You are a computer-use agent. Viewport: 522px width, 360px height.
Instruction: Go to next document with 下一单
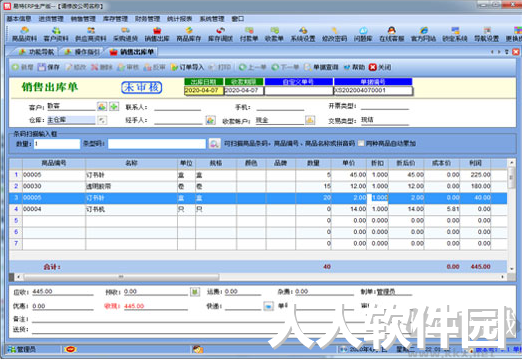click(x=285, y=67)
